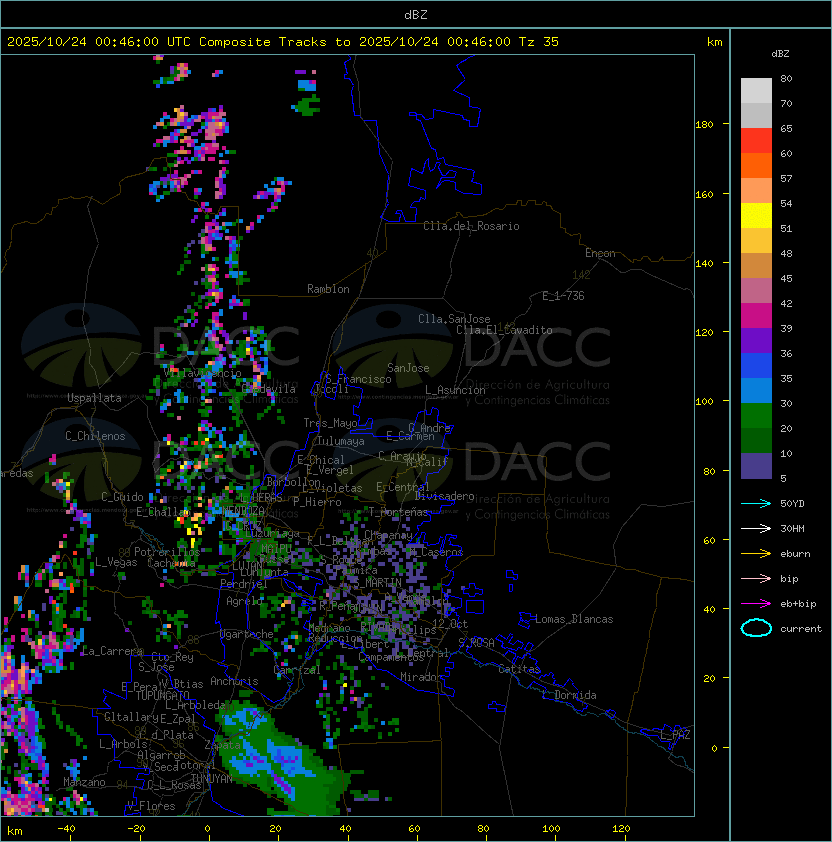Click the cyan current ellipse icon
Image resolution: width=832 pixels, height=842 pixels.
(x=756, y=628)
